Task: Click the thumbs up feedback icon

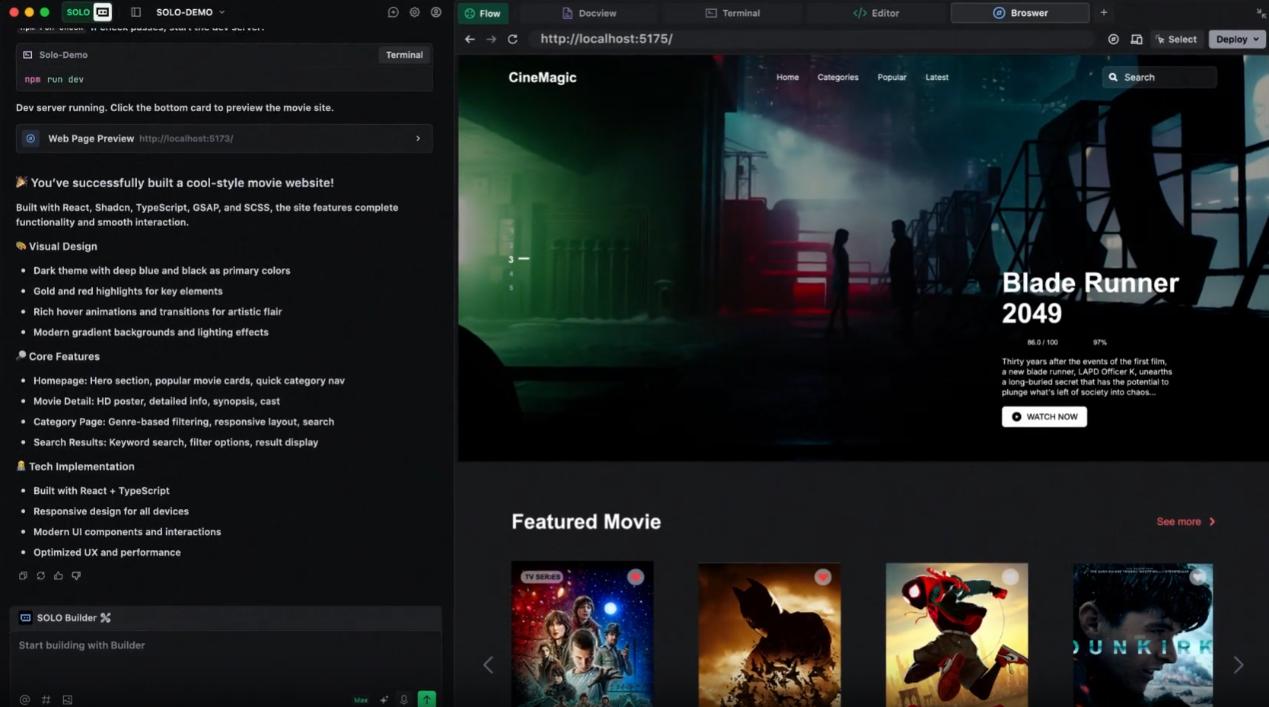Action: (x=58, y=576)
